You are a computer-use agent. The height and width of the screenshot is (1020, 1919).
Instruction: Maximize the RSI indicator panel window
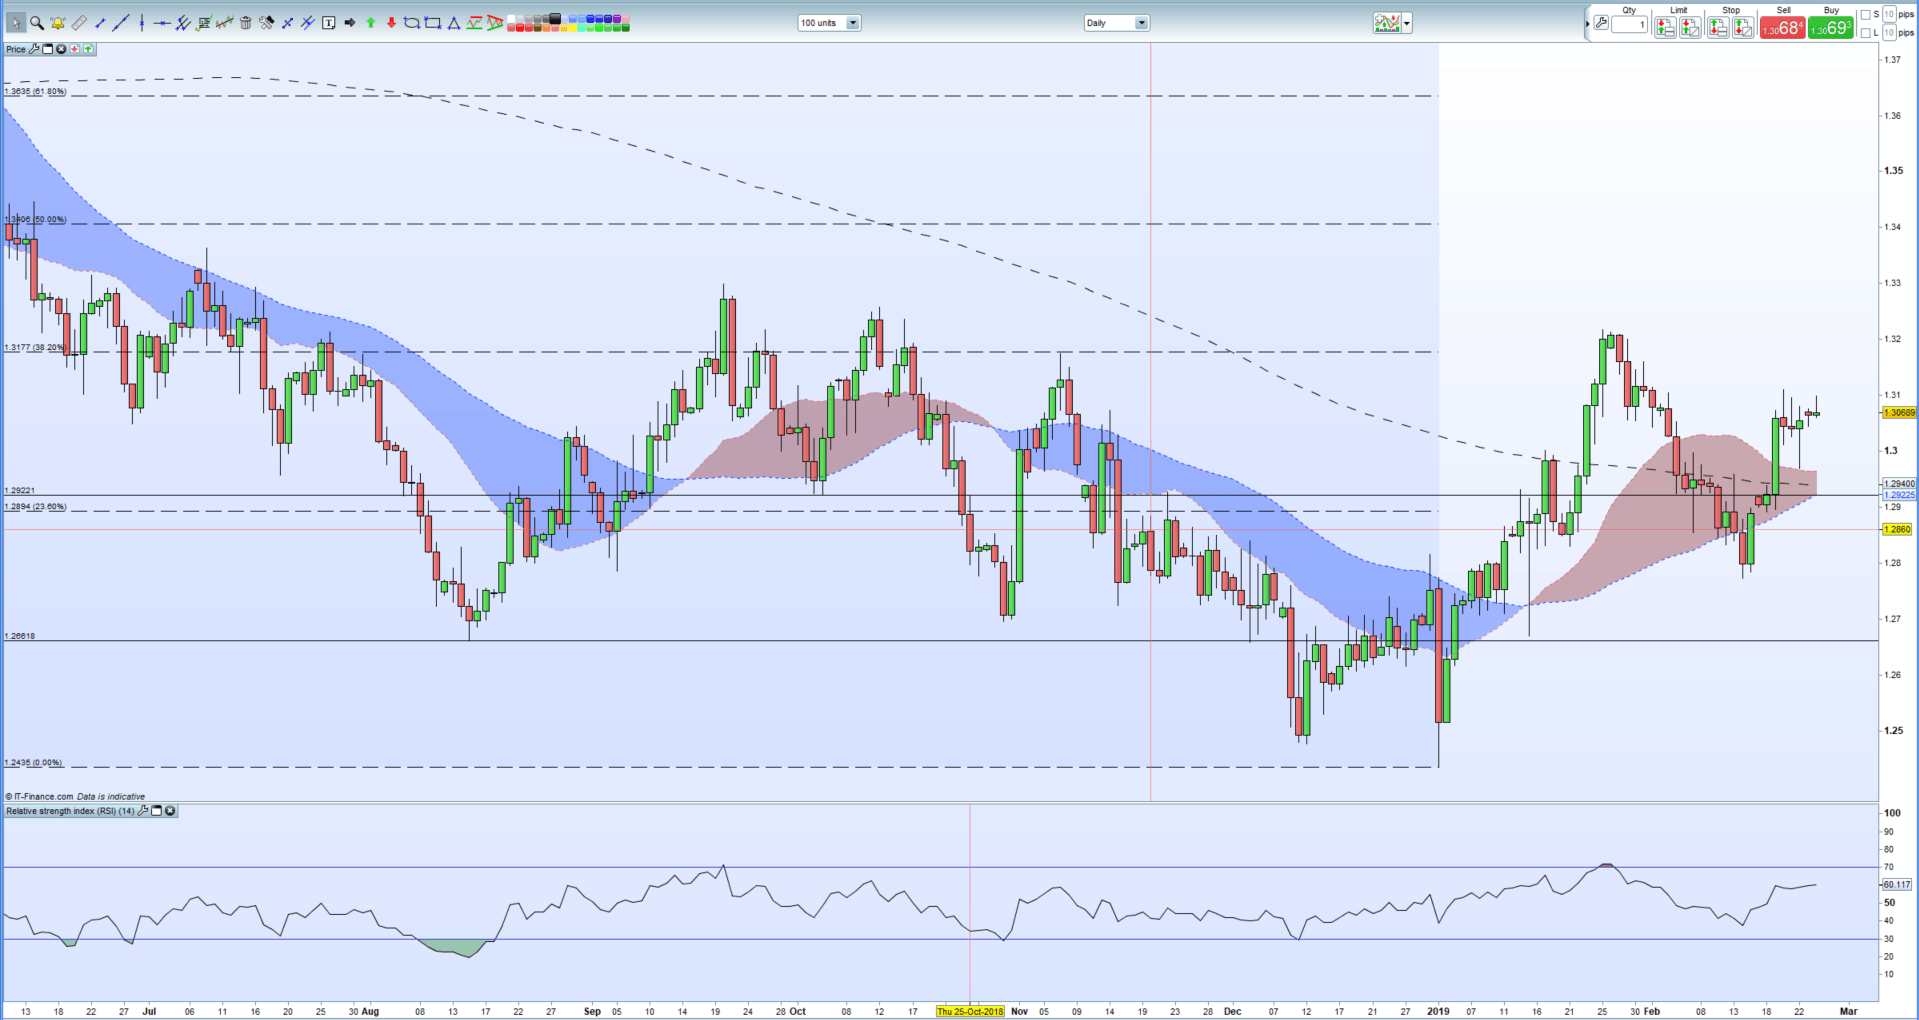pyautogui.click(x=157, y=811)
